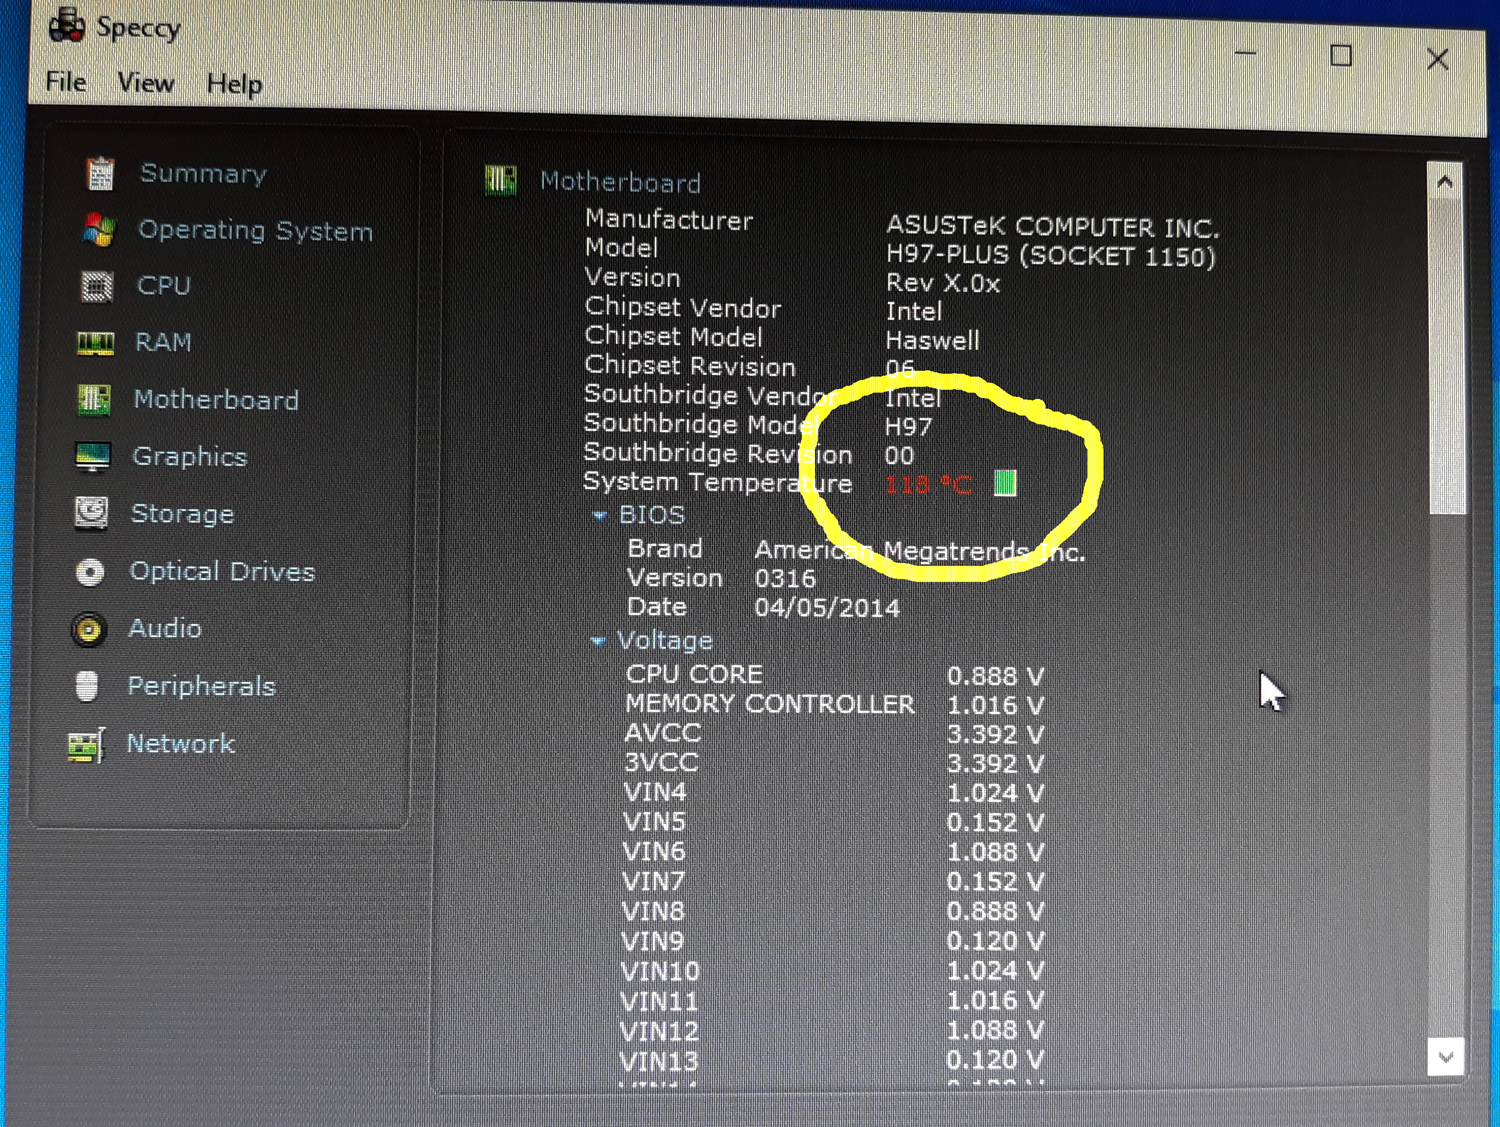
Task: Click the scrollbar up arrow
Action: [1444, 182]
